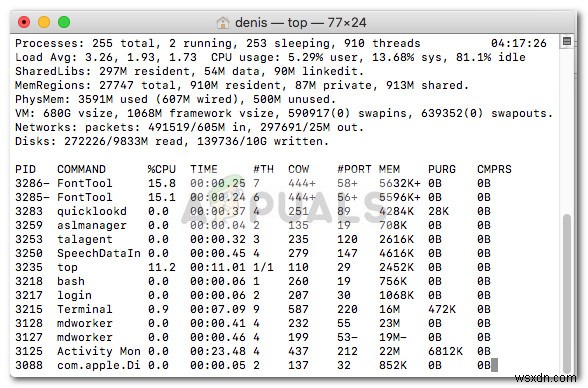Click the Terminal process name
The width and height of the screenshot is (588, 388).
85,309
